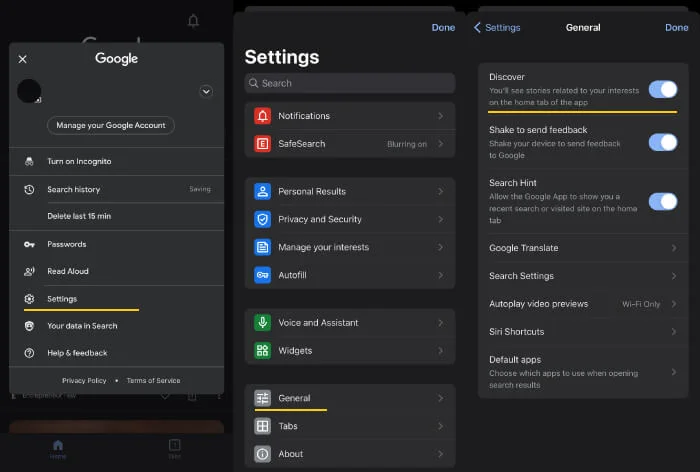The width and height of the screenshot is (700, 472).
Task: Toggle the Search Hint switch
Action: pos(662,201)
